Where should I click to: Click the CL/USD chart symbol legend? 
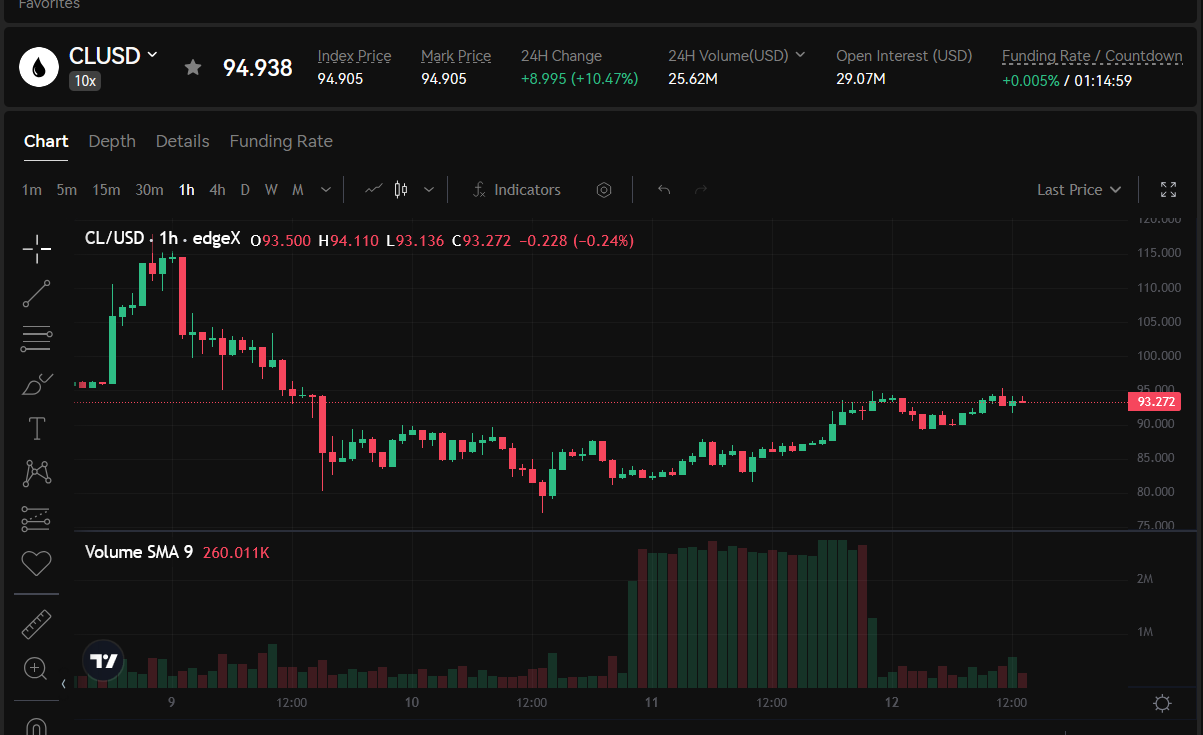163,239
